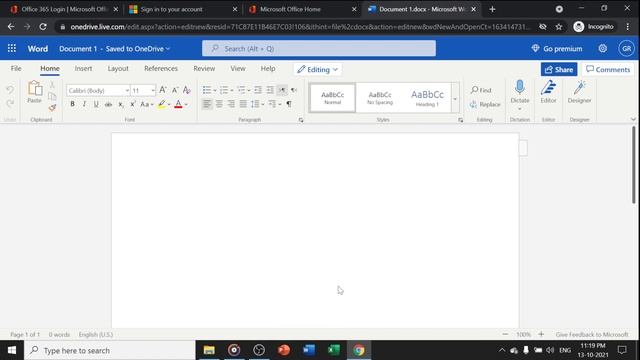Decrease the paragraph indent
The image size is (640, 360).
258,90
